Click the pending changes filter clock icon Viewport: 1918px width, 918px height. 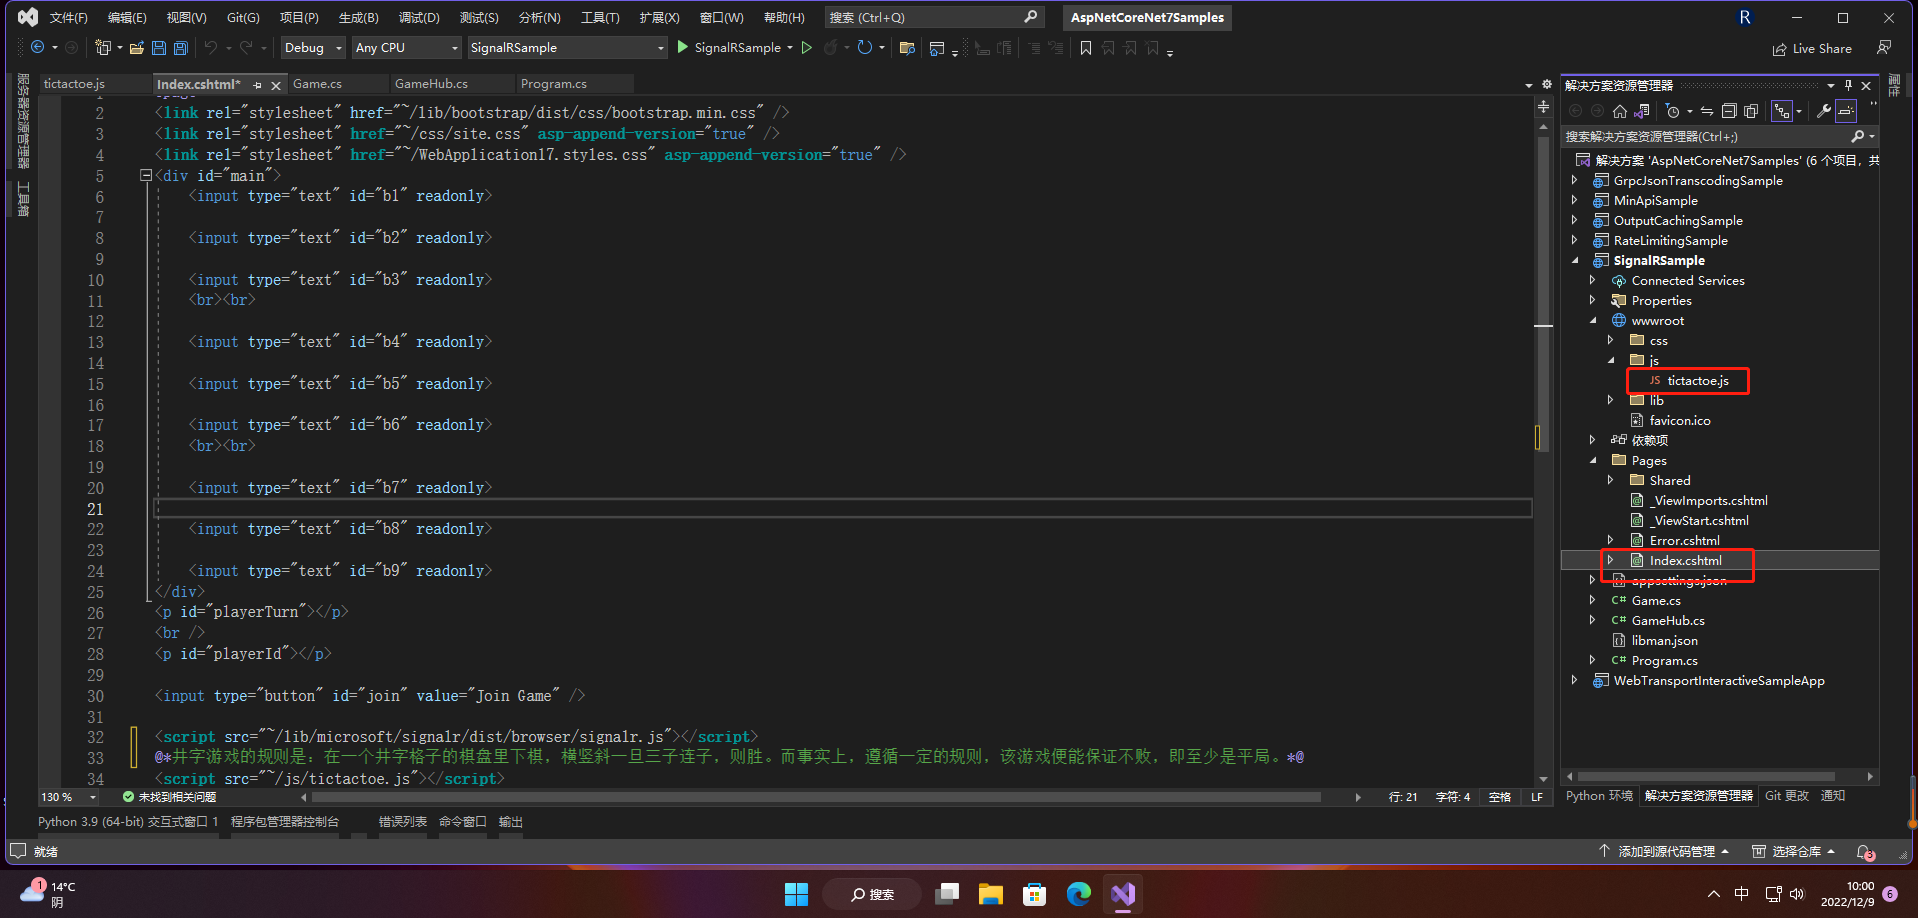coord(1672,111)
